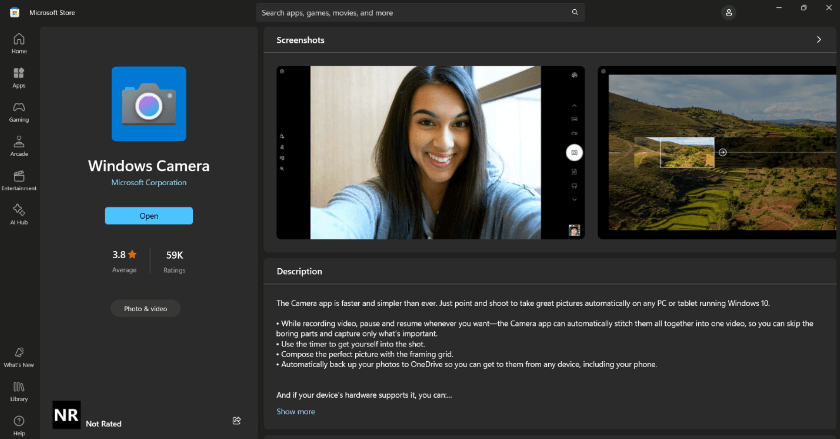
Task: Expand Screenshots section with chevron arrow
Action: [819, 40]
